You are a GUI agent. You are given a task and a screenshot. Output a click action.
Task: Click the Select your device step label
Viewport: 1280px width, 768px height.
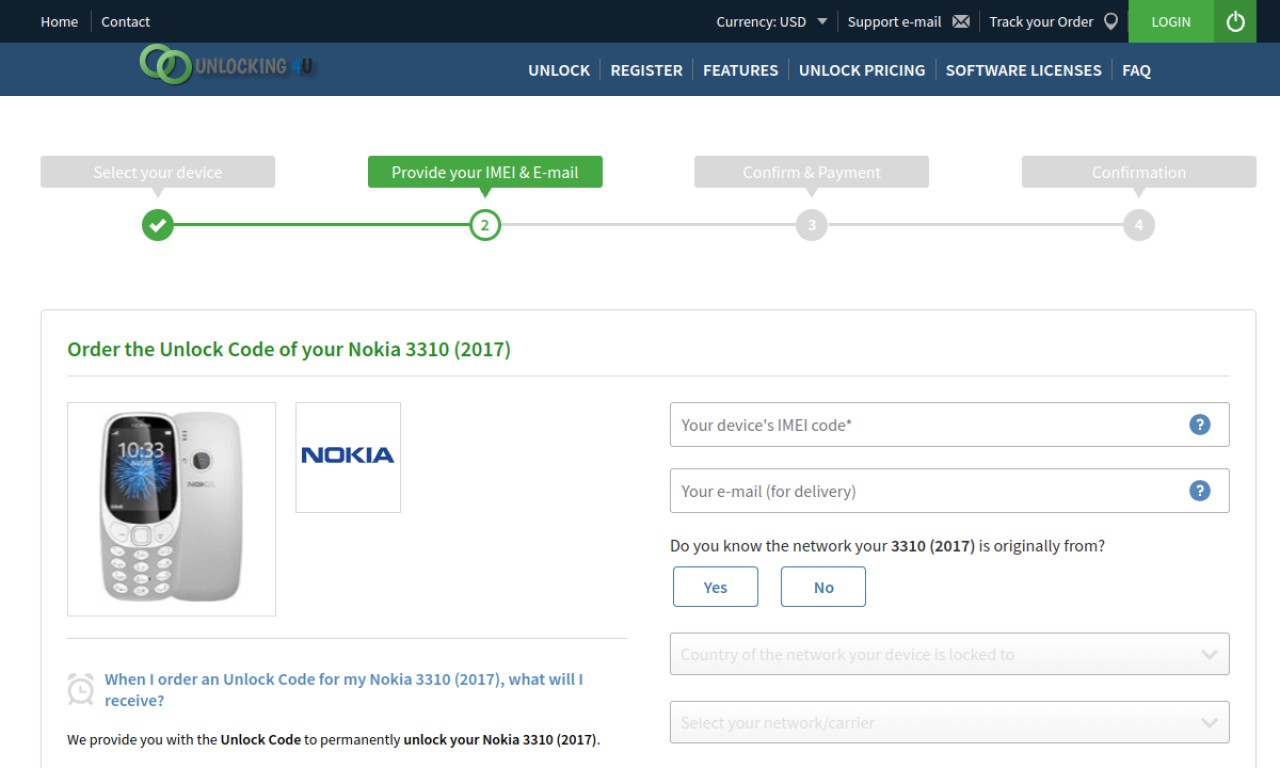(158, 172)
